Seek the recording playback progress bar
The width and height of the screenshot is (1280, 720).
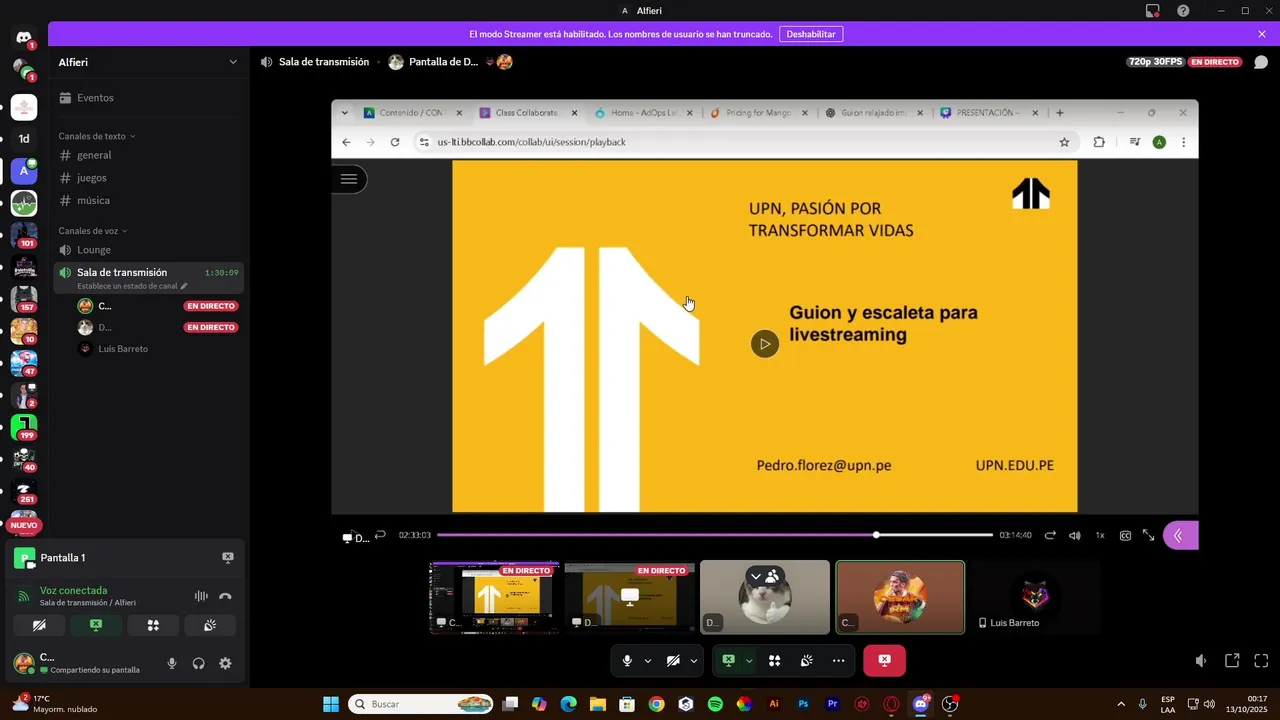coord(715,535)
